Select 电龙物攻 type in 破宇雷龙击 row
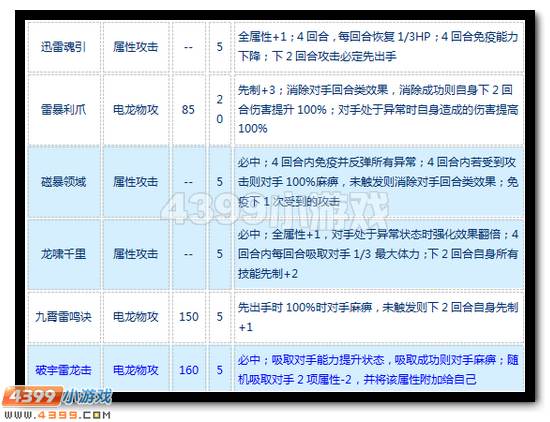This screenshot has width=550, height=422. point(135,370)
